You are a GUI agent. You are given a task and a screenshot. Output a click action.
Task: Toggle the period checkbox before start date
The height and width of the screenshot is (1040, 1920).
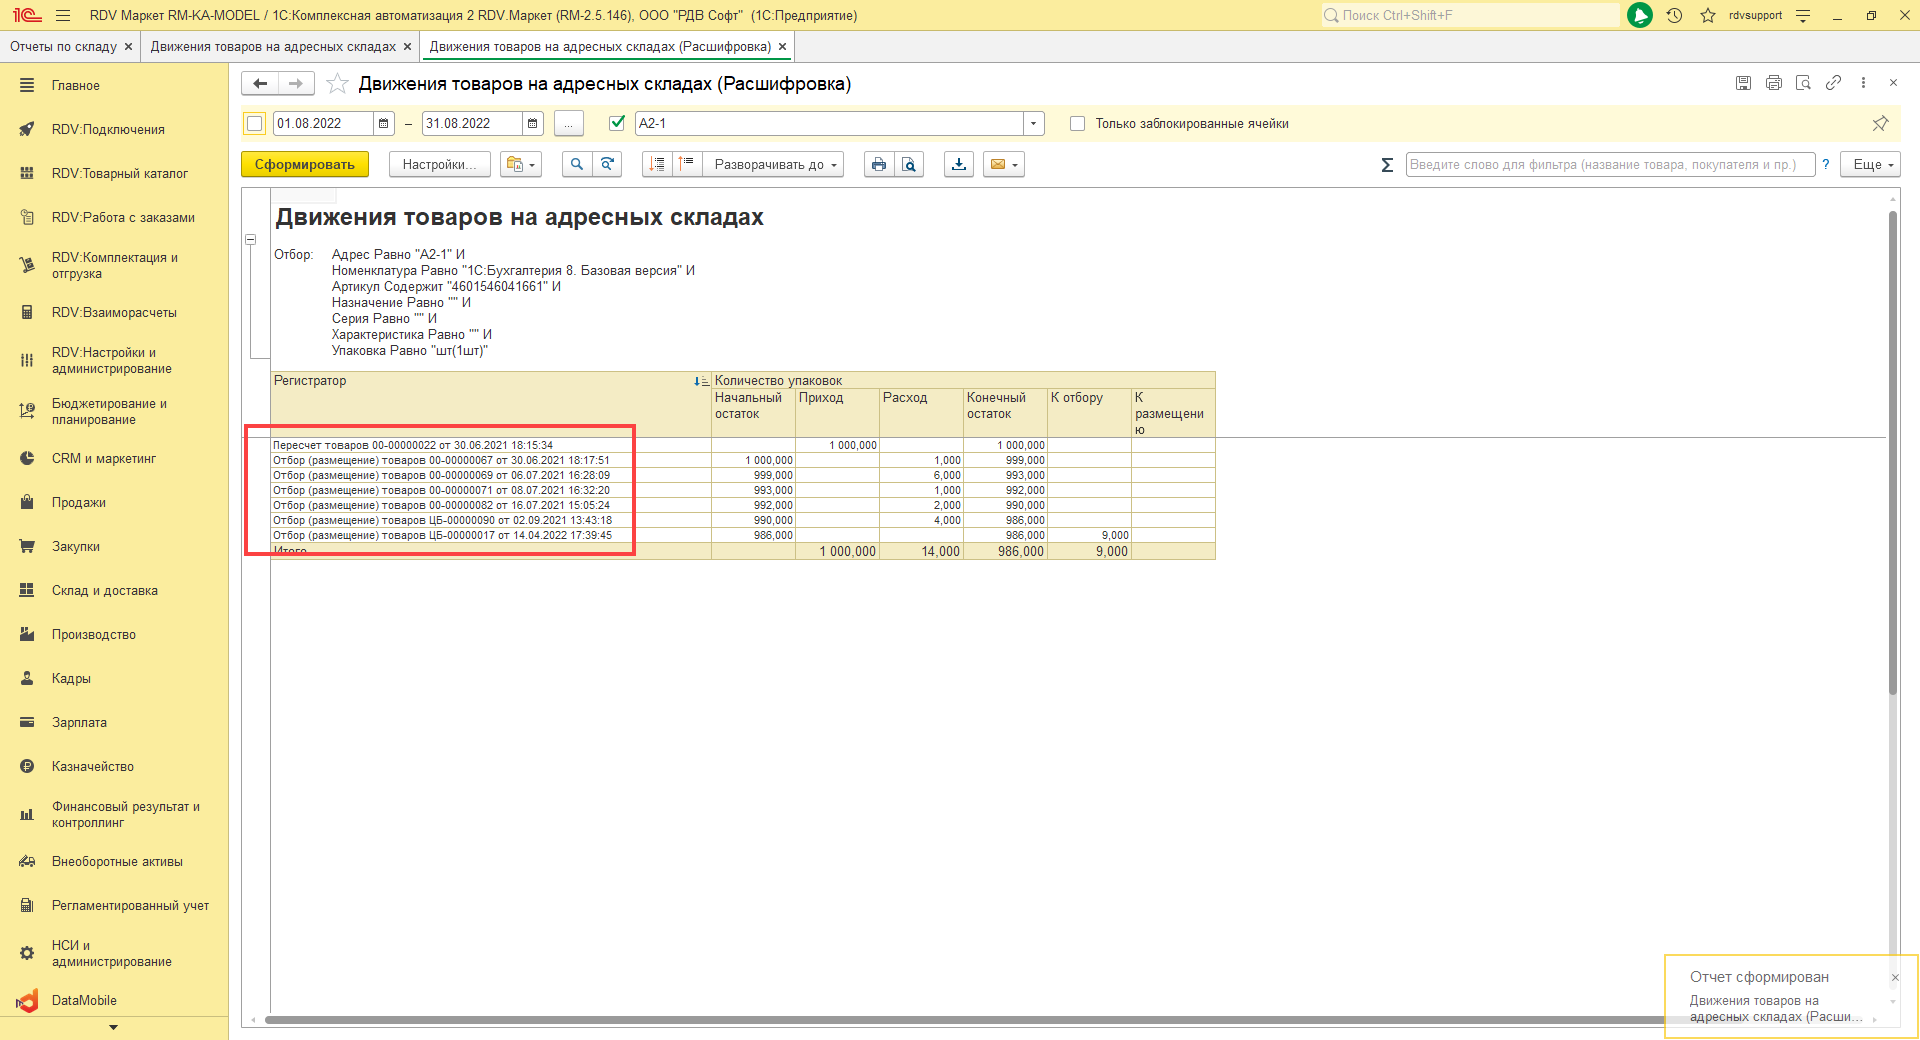[x=255, y=124]
